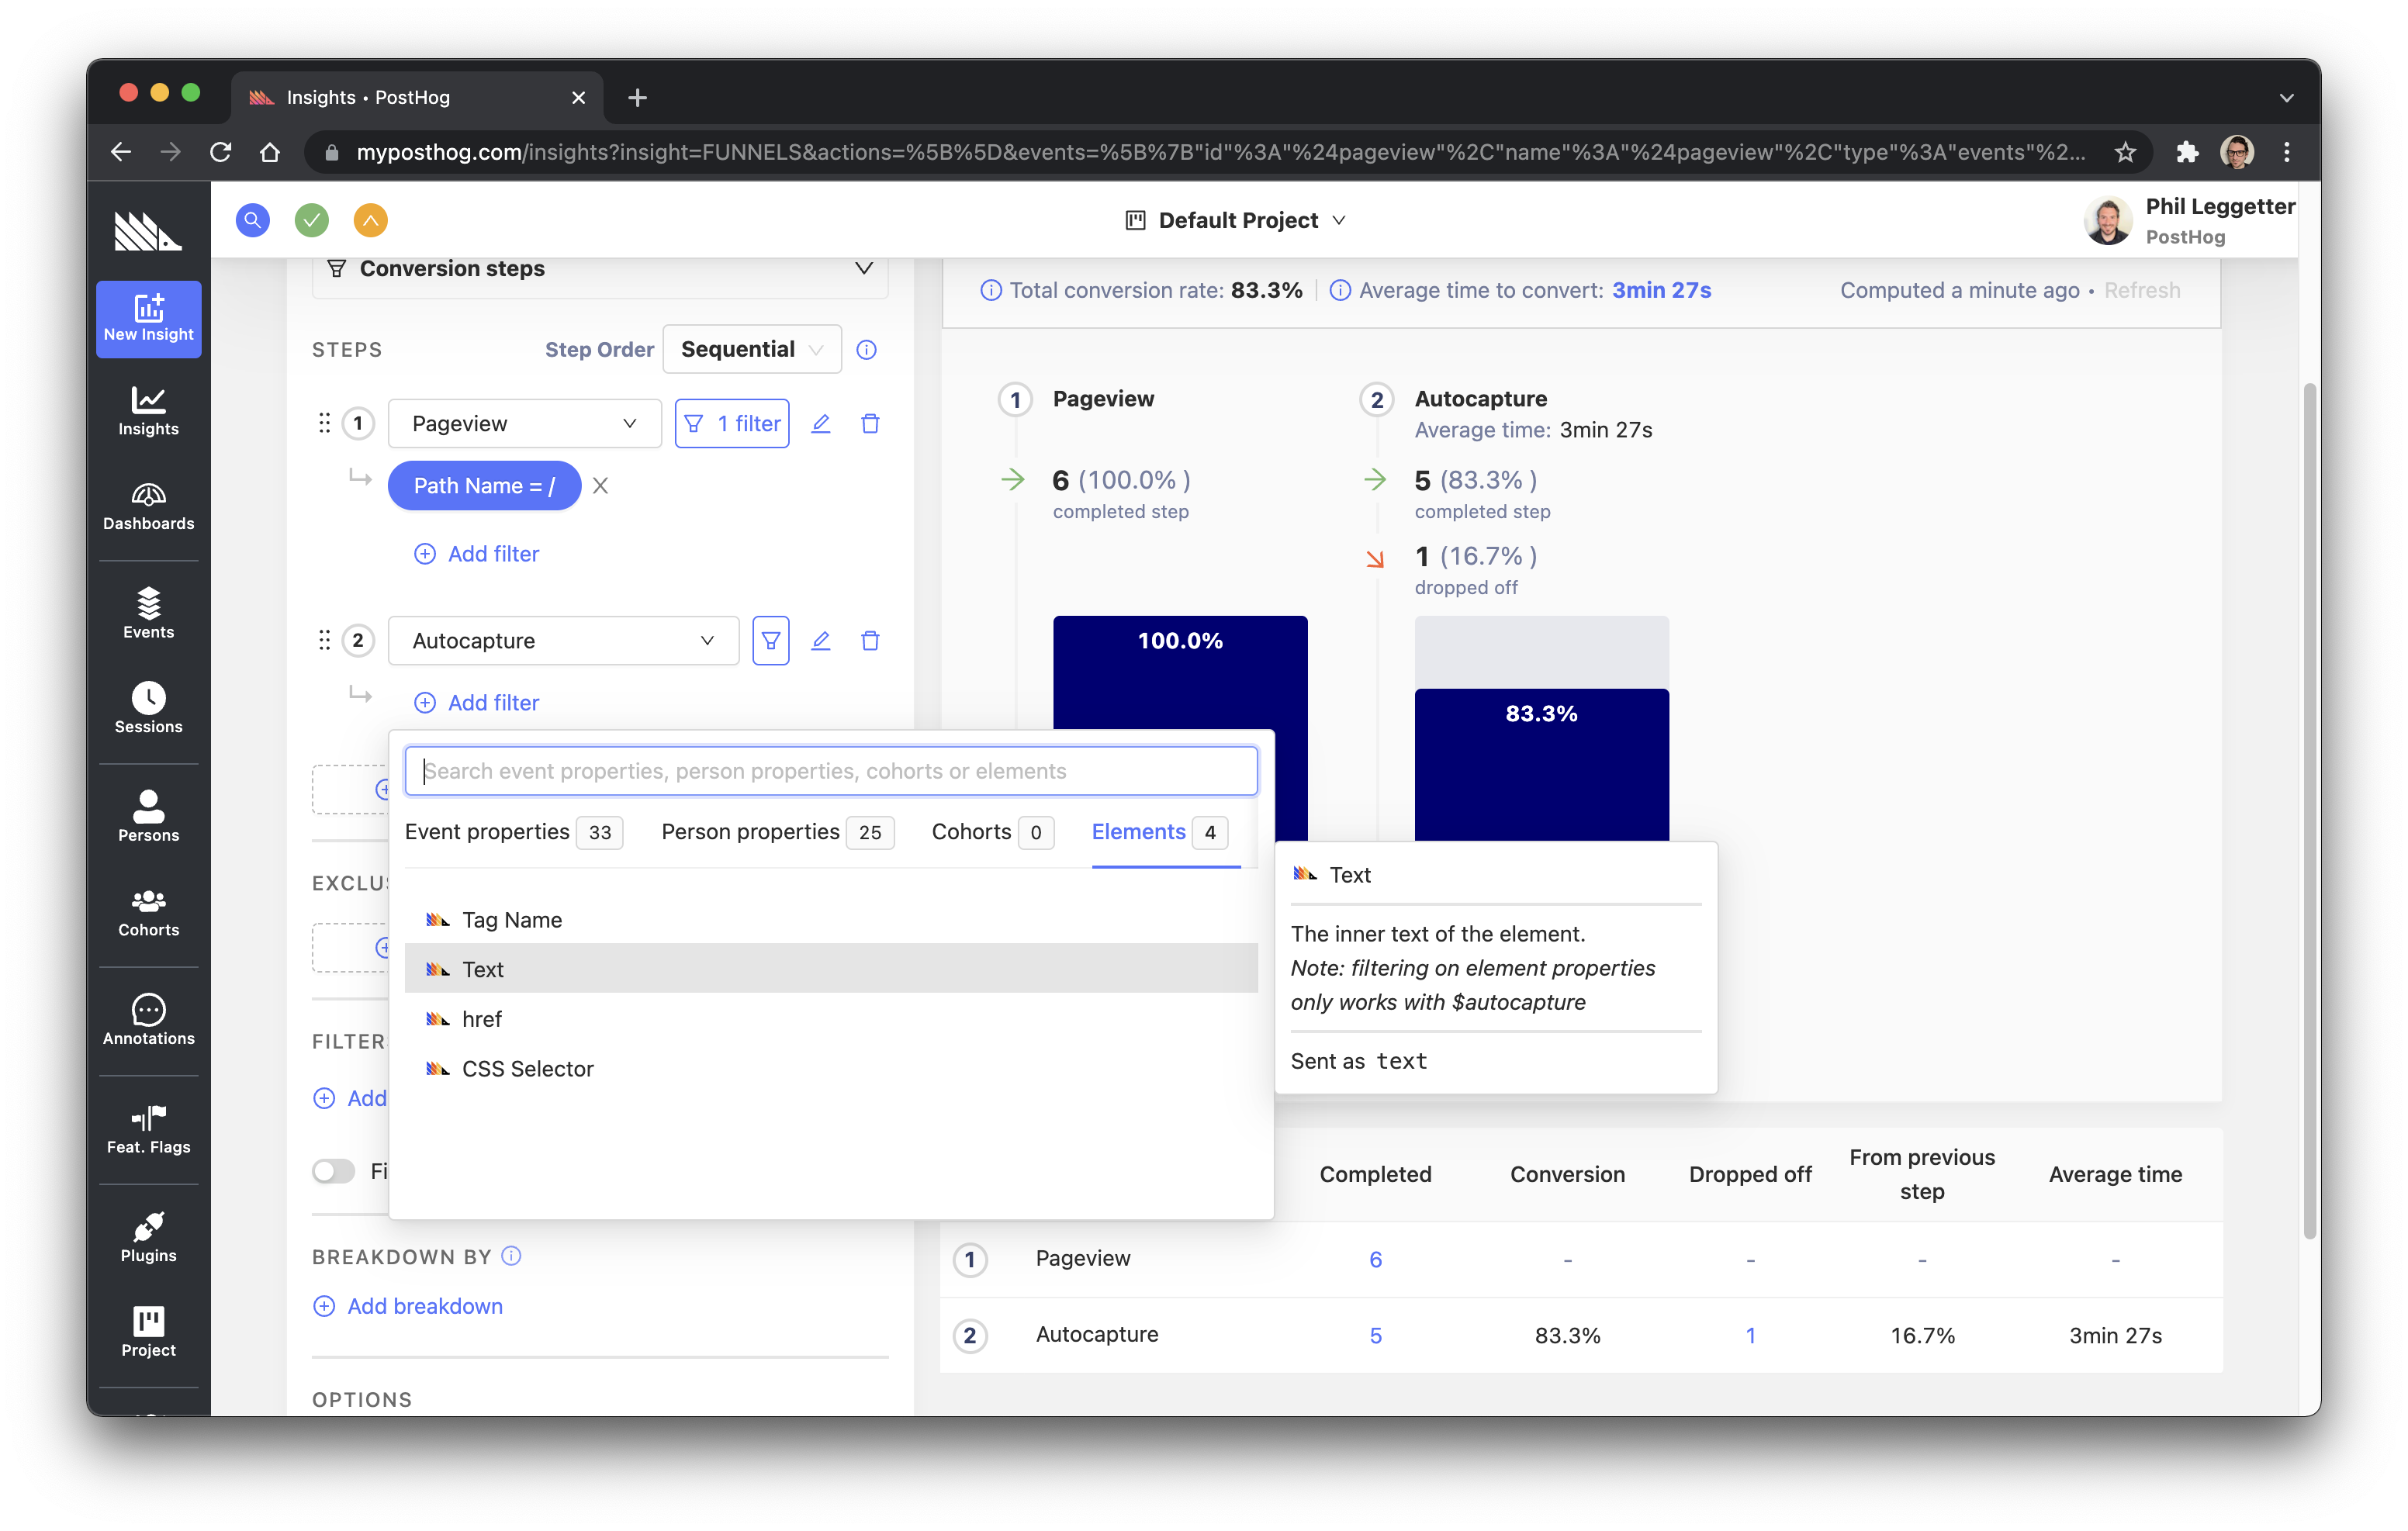
Task: Edit the Autocapture step with the pencil icon
Action: click(821, 640)
